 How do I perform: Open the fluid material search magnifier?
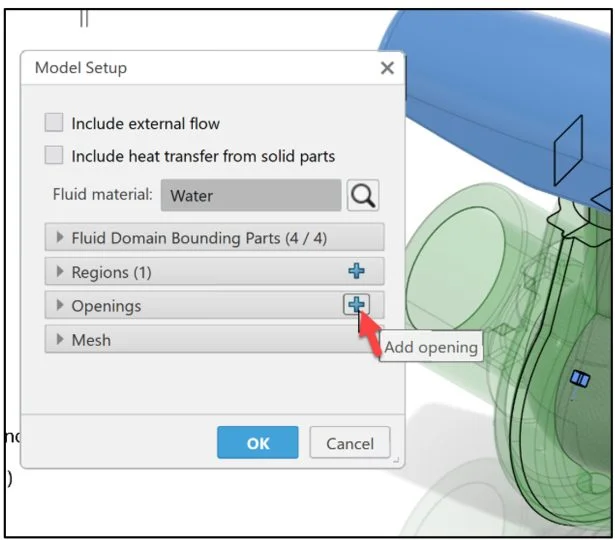click(363, 196)
